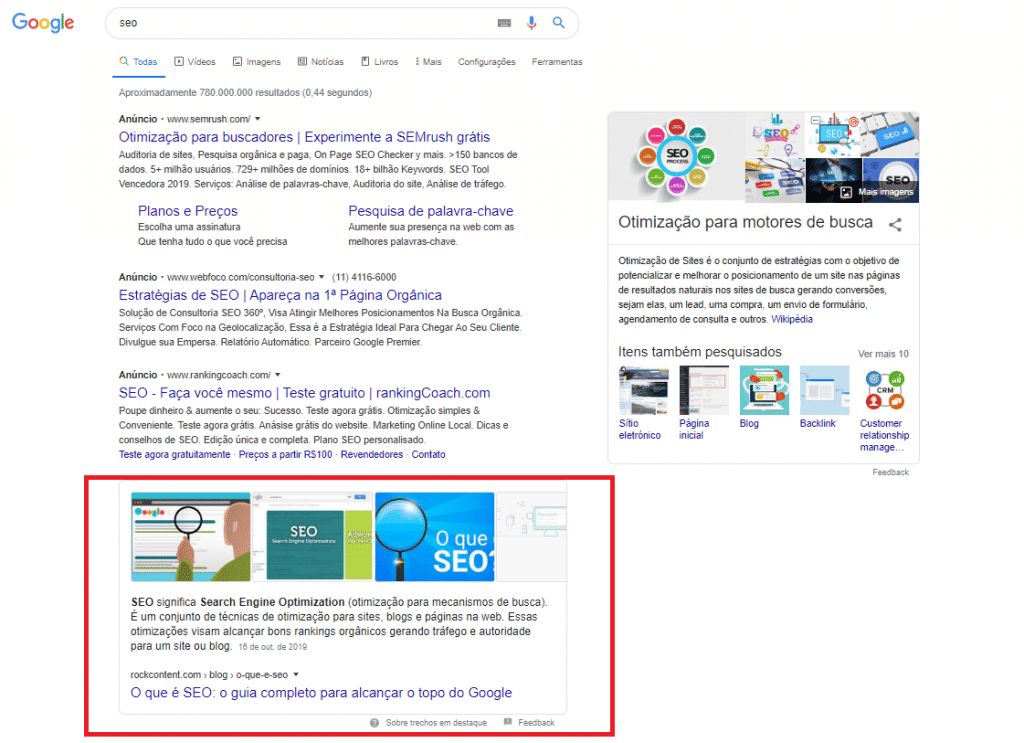Image resolution: width=1024 pixels, height=743 pixels.
Task: Click the Aproximadamente 780.000.000 resultados text
Action: (245, 93)
